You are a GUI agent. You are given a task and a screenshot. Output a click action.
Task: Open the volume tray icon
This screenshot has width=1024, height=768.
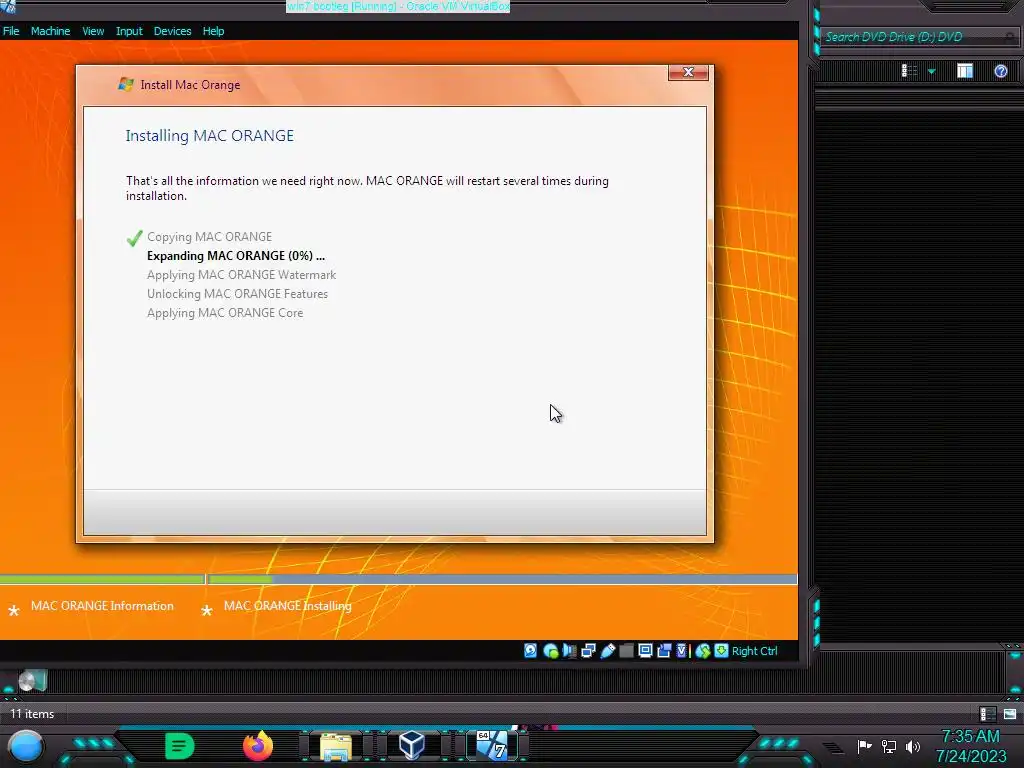point(913,746)
